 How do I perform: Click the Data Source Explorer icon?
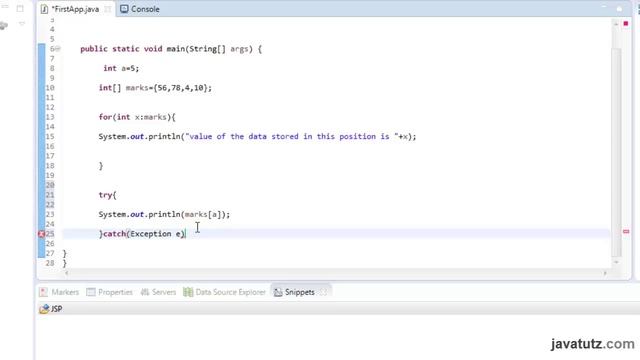click(188, 292)
